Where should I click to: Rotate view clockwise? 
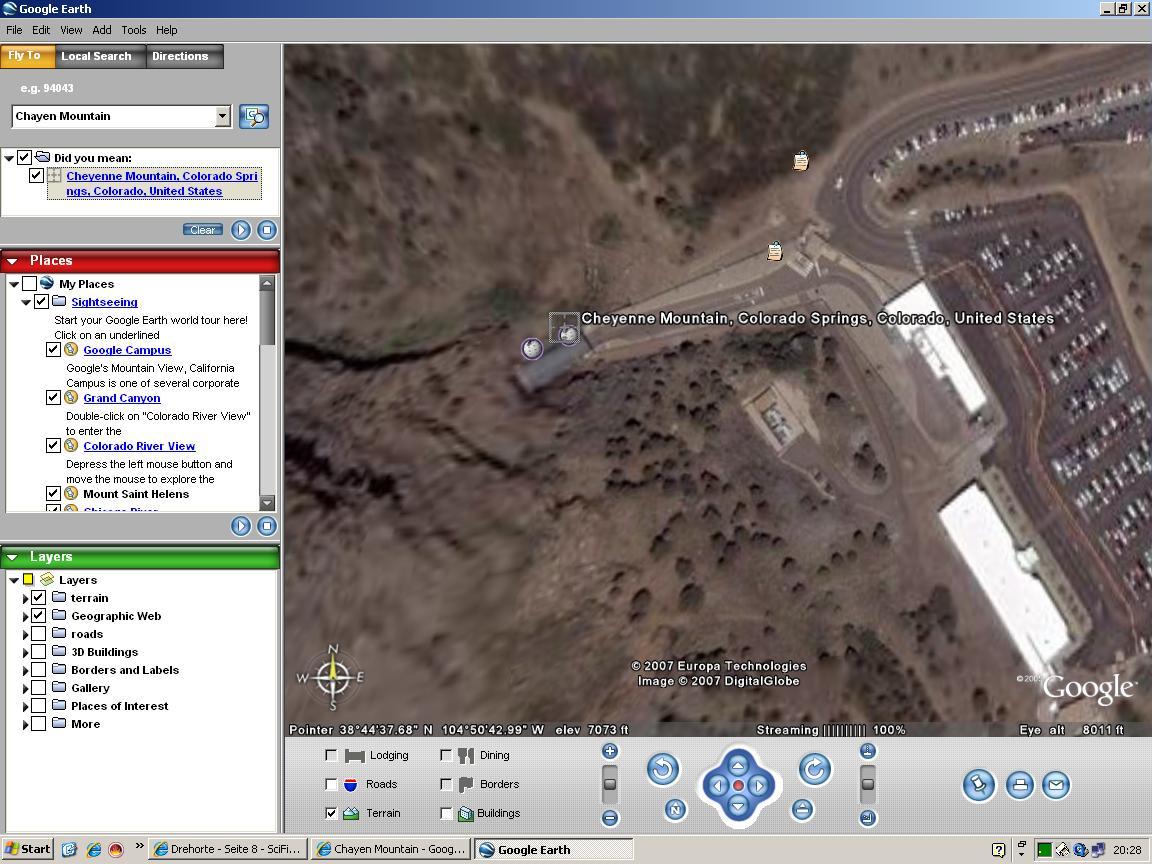[x=815, y=769]
